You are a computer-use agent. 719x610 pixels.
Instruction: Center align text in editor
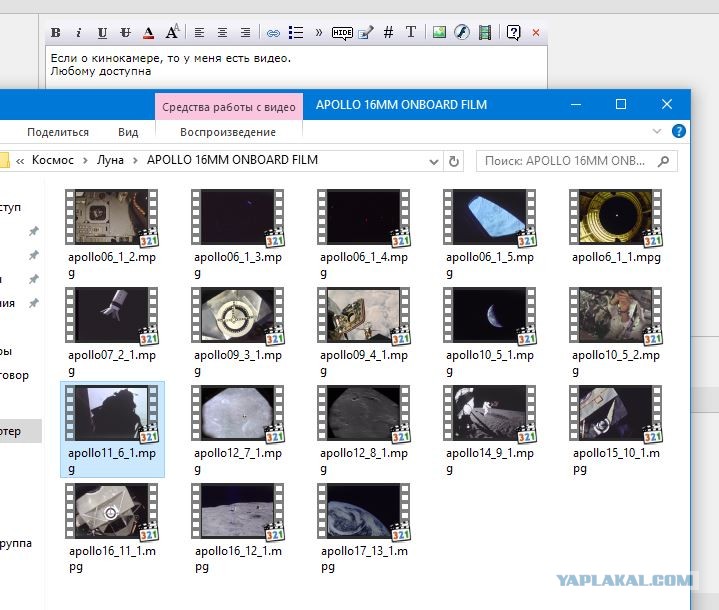click(x=222, y=33)
